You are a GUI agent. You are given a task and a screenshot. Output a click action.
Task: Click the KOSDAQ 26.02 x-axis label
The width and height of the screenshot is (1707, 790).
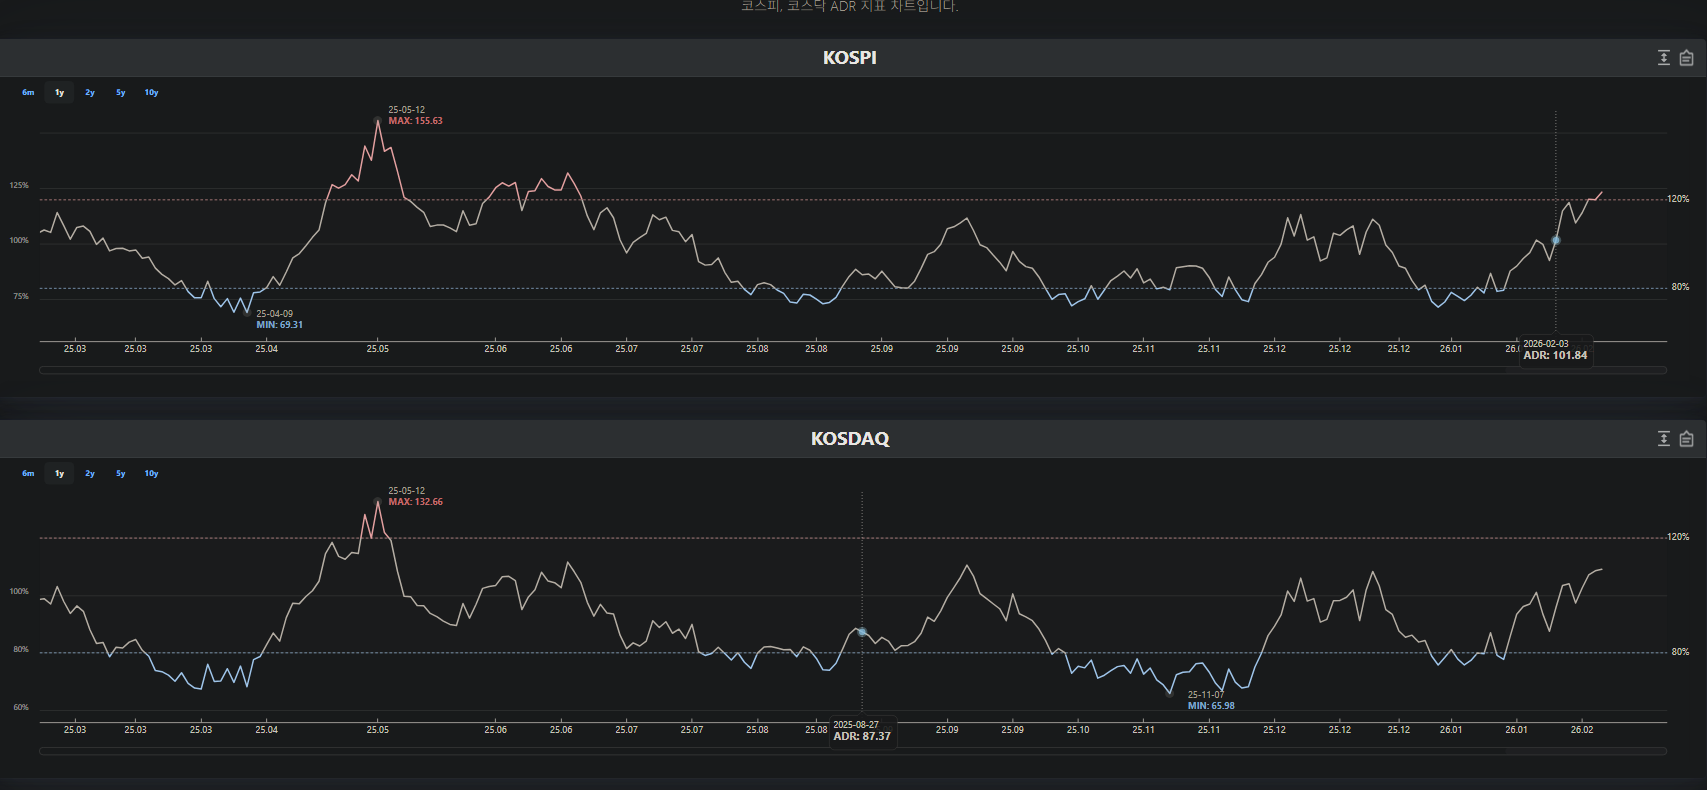point(1582,730)
